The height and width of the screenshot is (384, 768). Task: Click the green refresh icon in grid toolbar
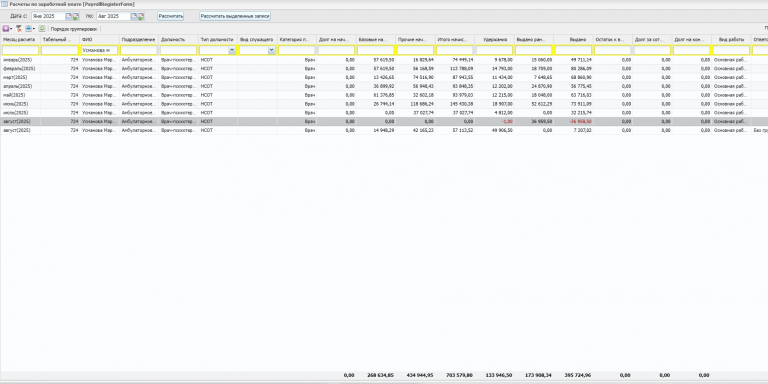click(x=42, y=29)
